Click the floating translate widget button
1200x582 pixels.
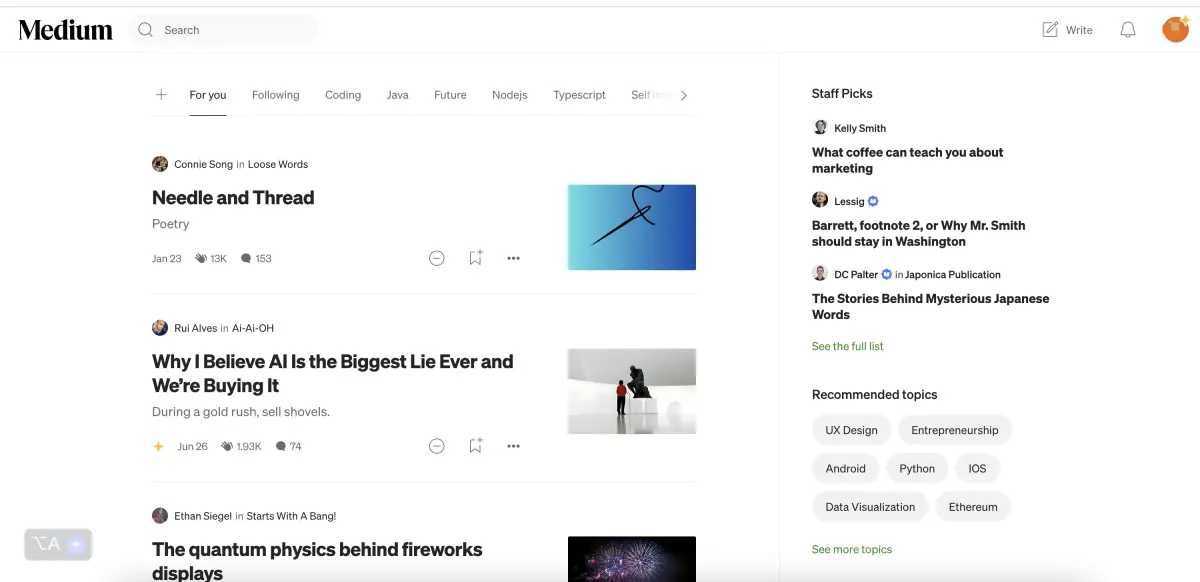58,544
